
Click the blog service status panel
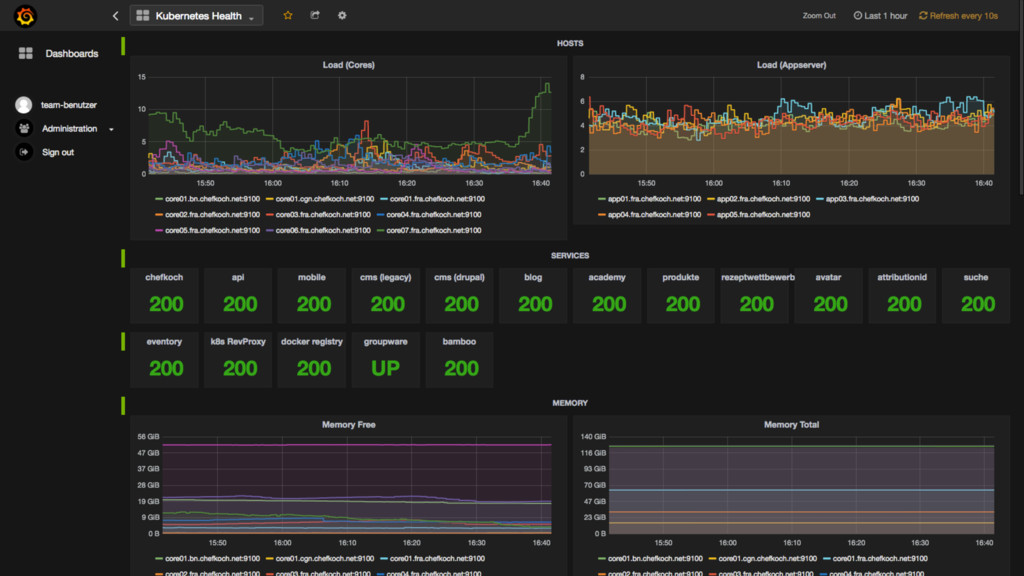click(x=533, y=295)
